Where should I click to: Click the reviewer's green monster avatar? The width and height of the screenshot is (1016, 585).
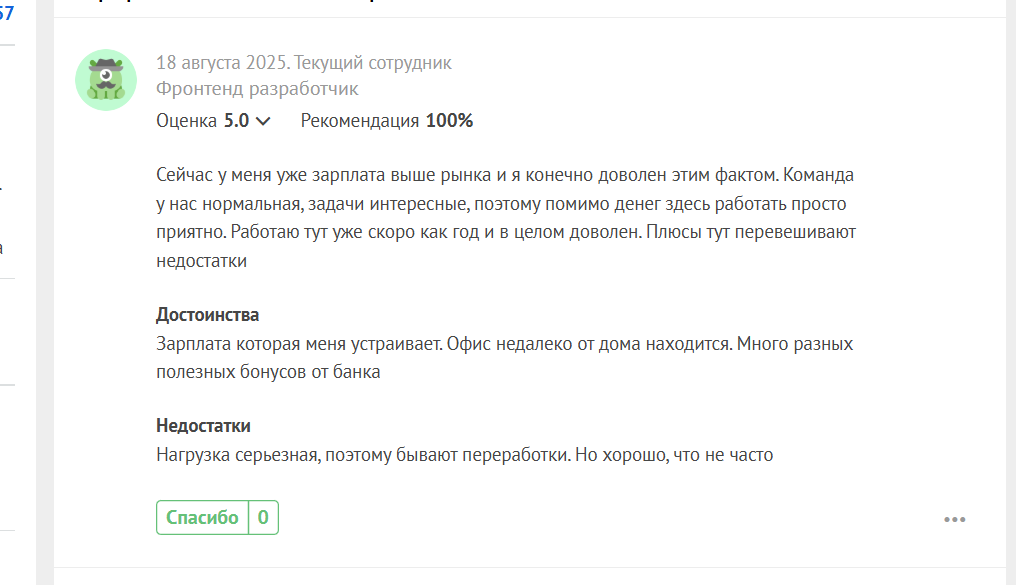coord(106,80)
